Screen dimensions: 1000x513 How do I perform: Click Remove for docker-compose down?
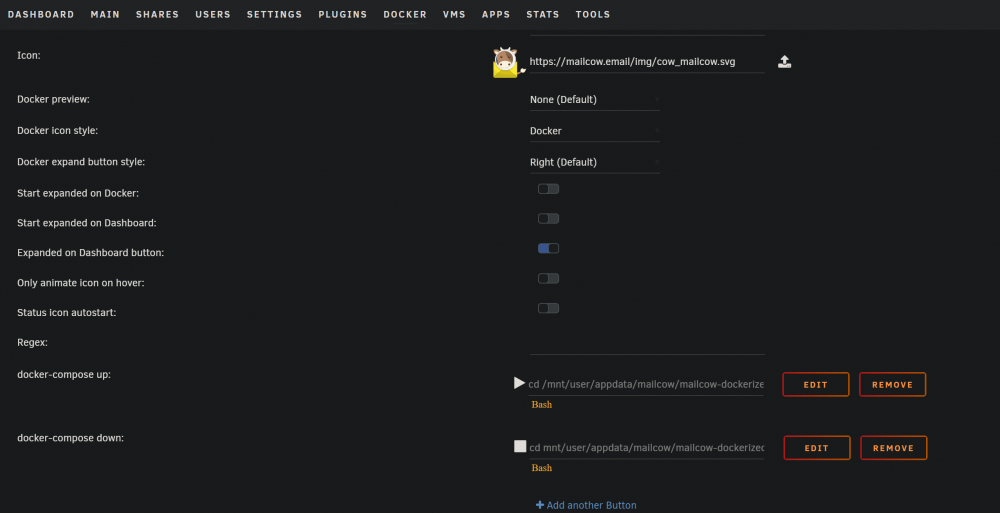(893, 448)
